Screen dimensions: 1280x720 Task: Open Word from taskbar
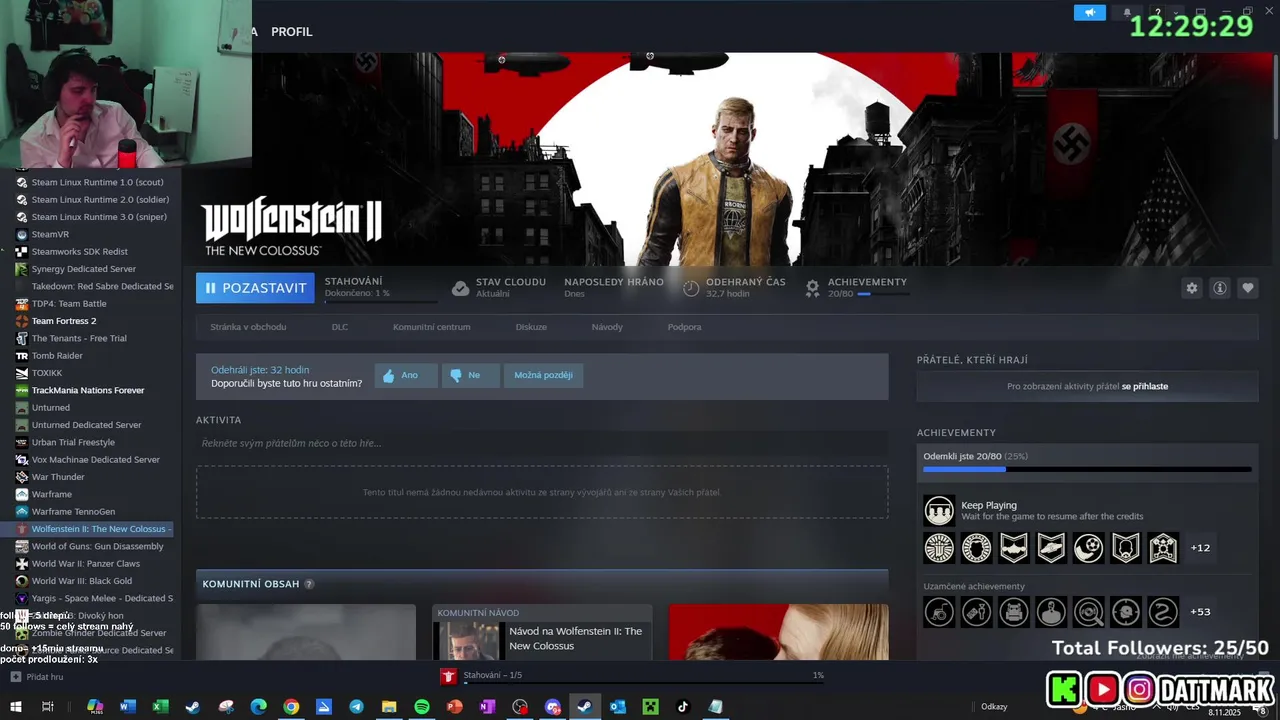pyautogui.click(x=127, y=707)
